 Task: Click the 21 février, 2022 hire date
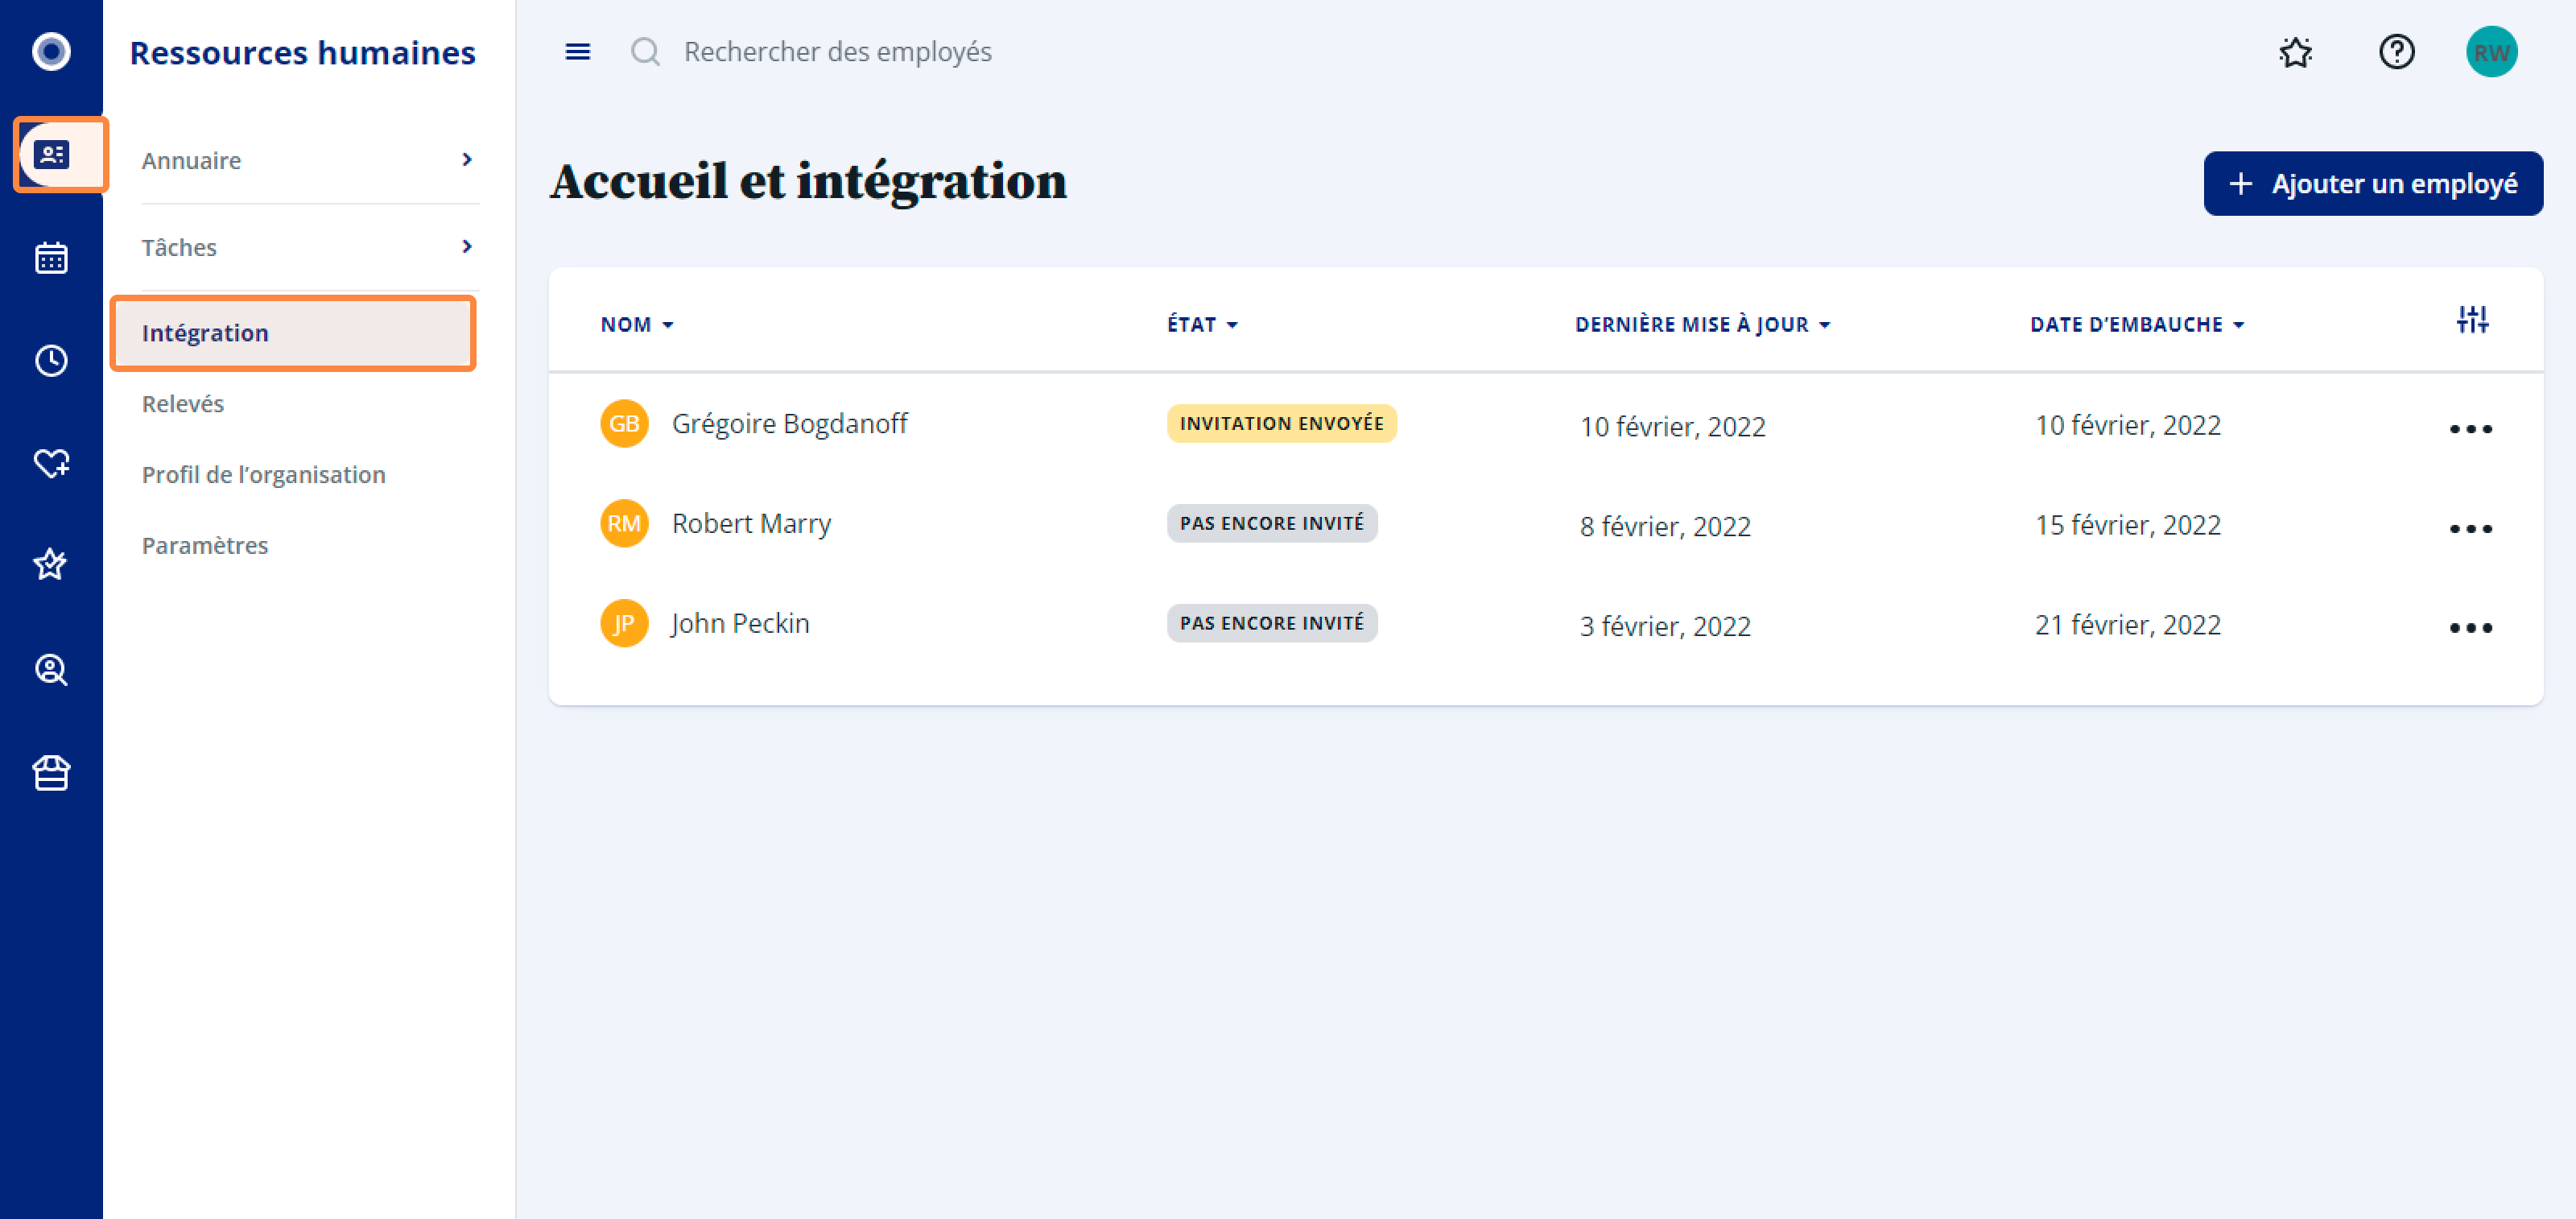[2127, 625]
